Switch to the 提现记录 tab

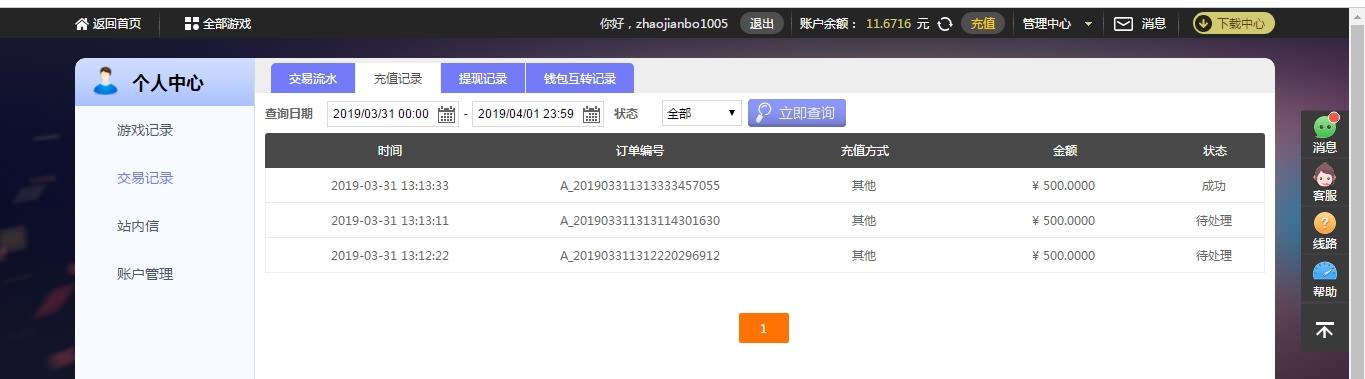click(x=483, y=78)
